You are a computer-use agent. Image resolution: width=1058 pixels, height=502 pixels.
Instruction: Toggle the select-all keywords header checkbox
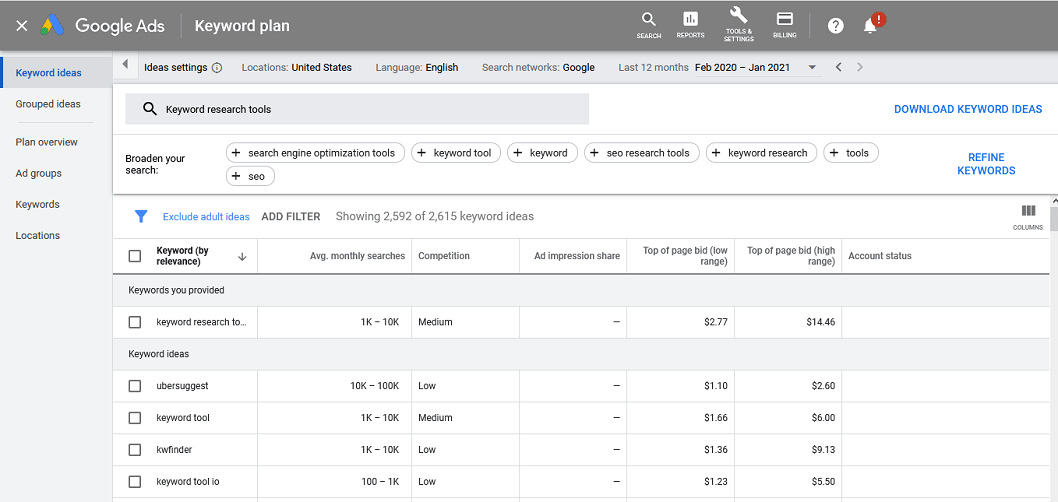point(135,256)
